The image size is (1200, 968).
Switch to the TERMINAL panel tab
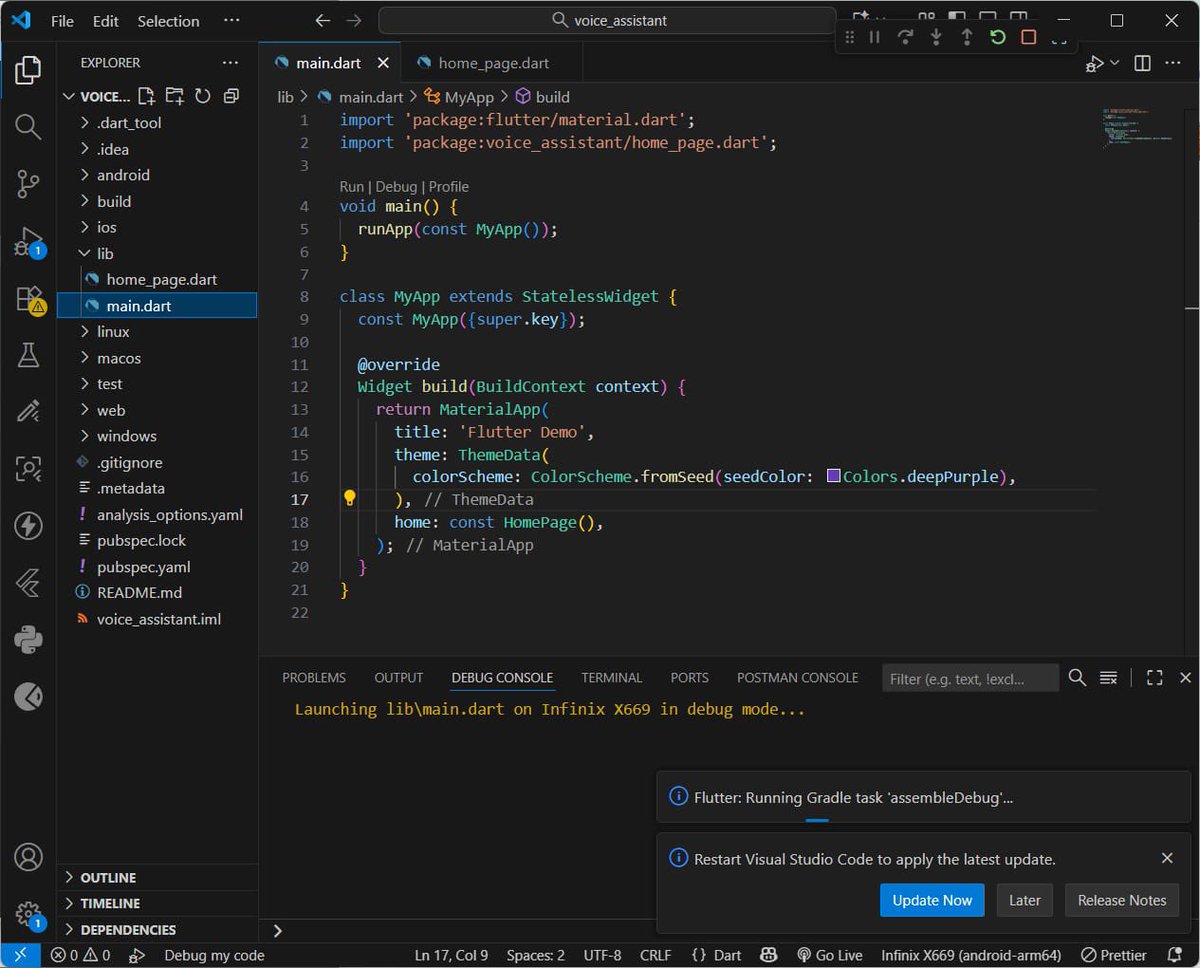pyautogui.click(x=611, y=677)
